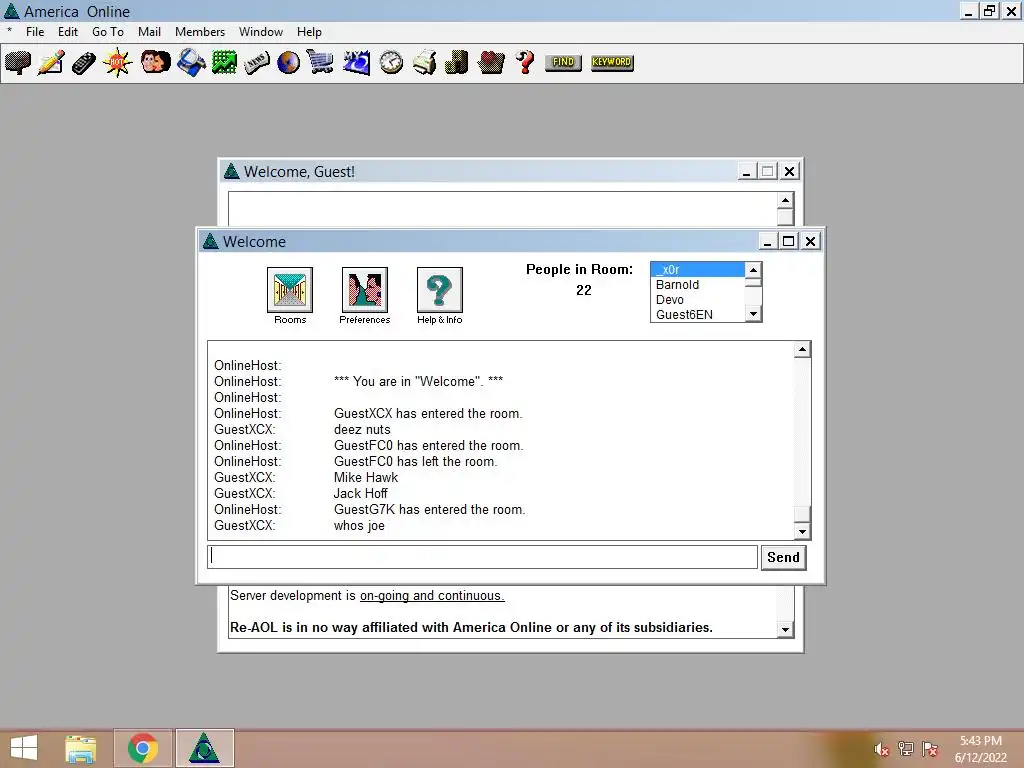This screenshot has height=768, width=1024.
Task: Open the News newspaper icon
Action: (x=257, y=63)
